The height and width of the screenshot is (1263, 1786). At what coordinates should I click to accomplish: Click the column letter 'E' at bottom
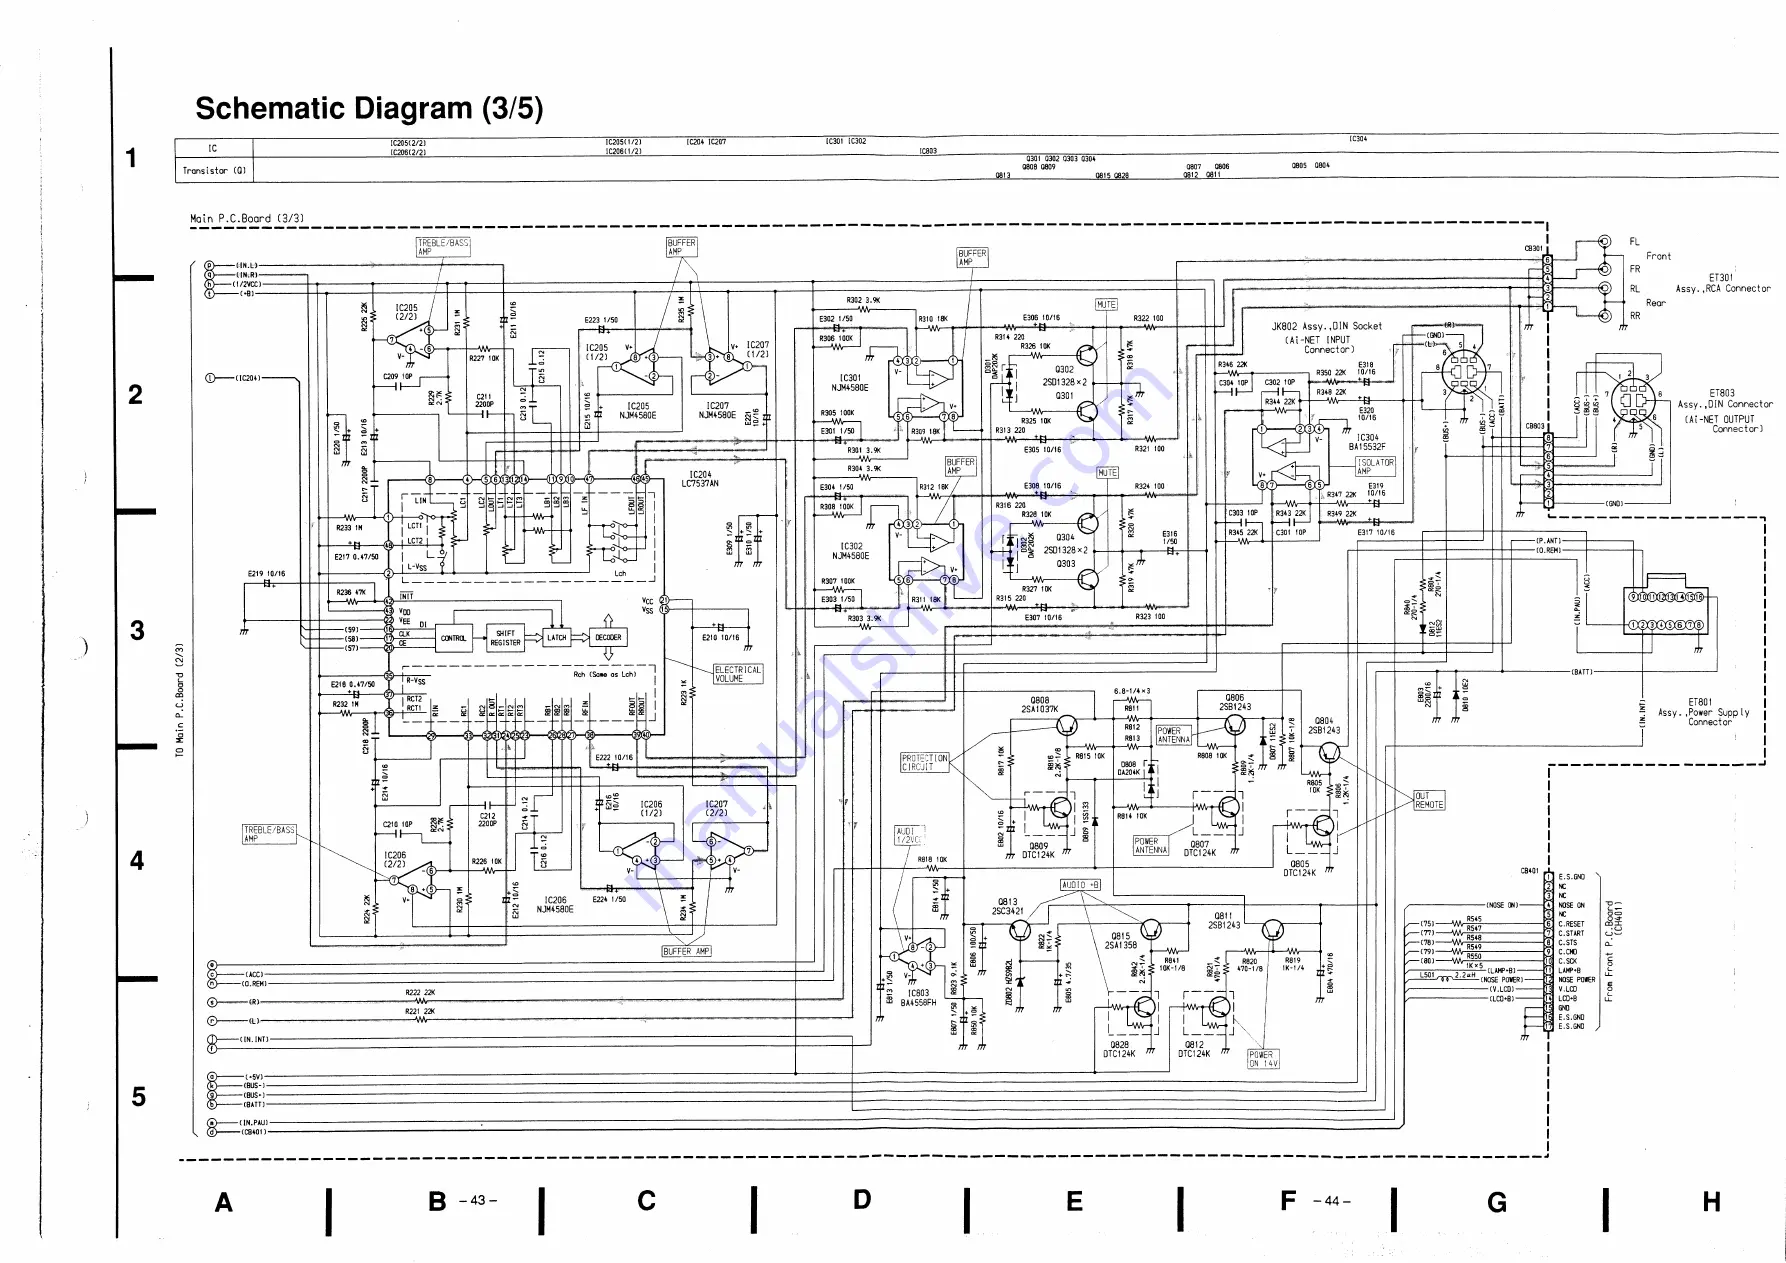tap(1075, 1202)
